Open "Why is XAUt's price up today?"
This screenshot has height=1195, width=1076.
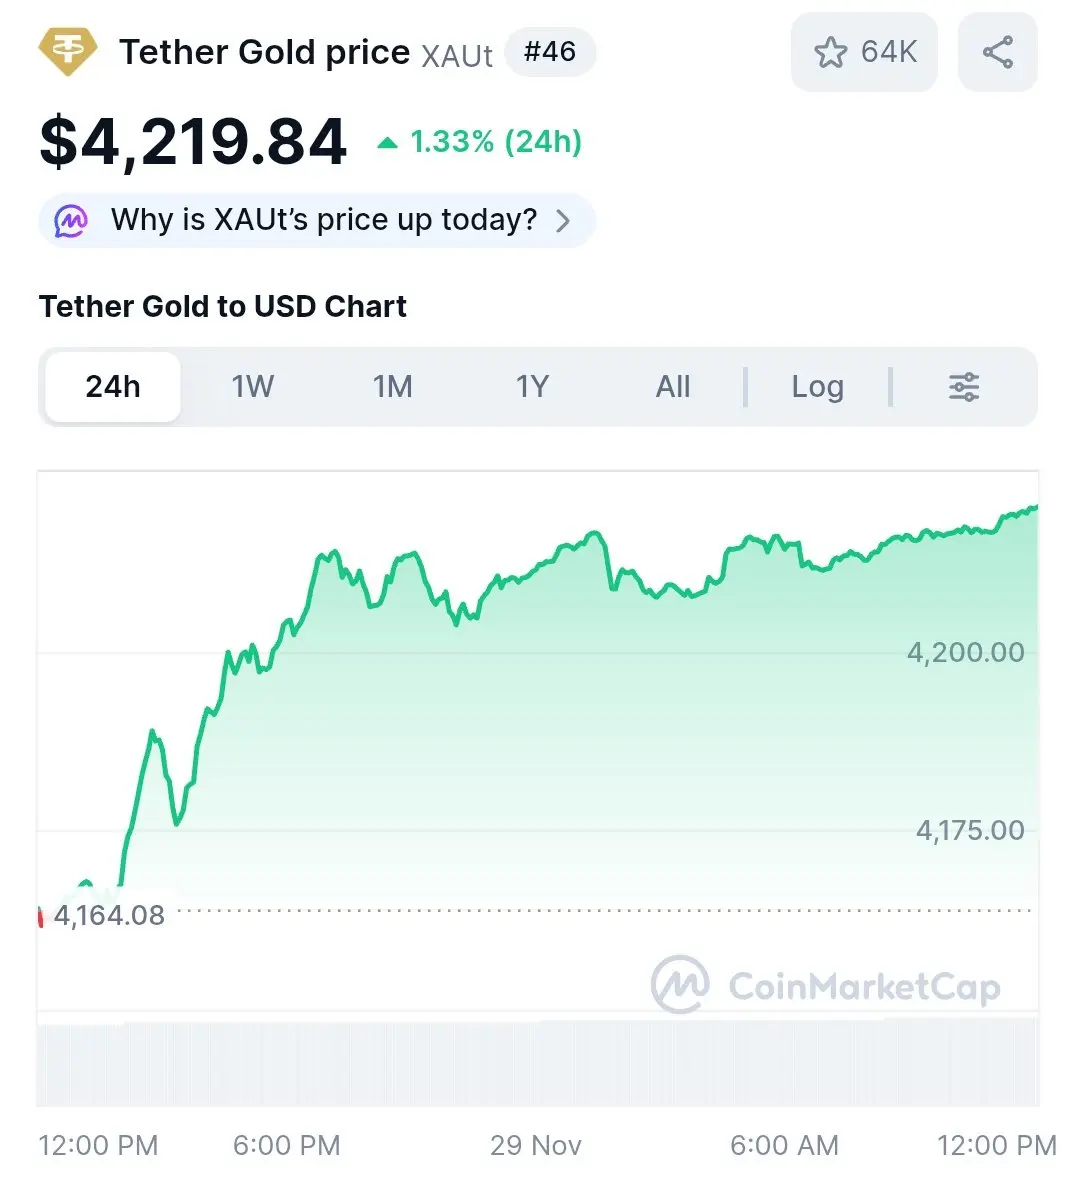coord(323,220)
